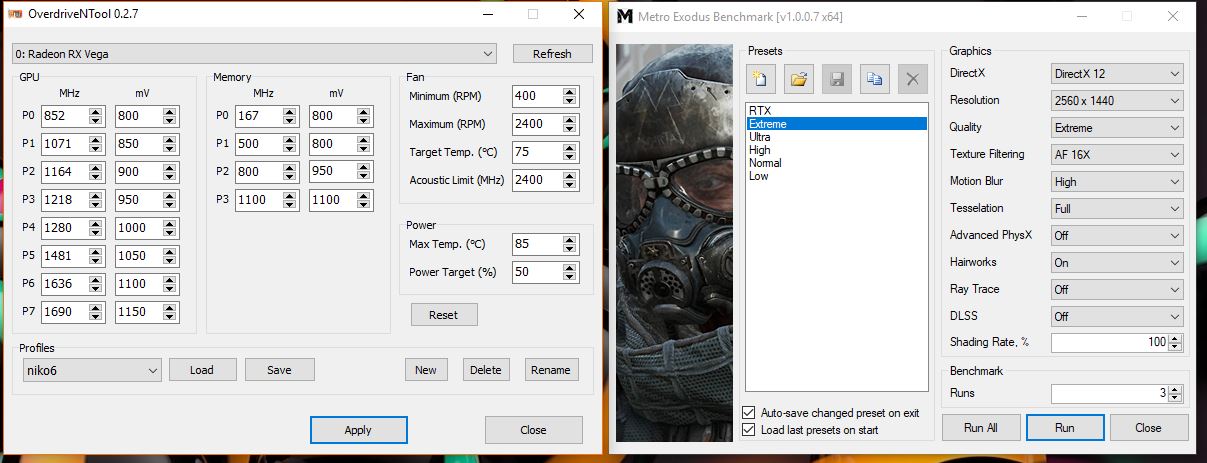Open the Tesselation dropdown

pos(1117,209)
